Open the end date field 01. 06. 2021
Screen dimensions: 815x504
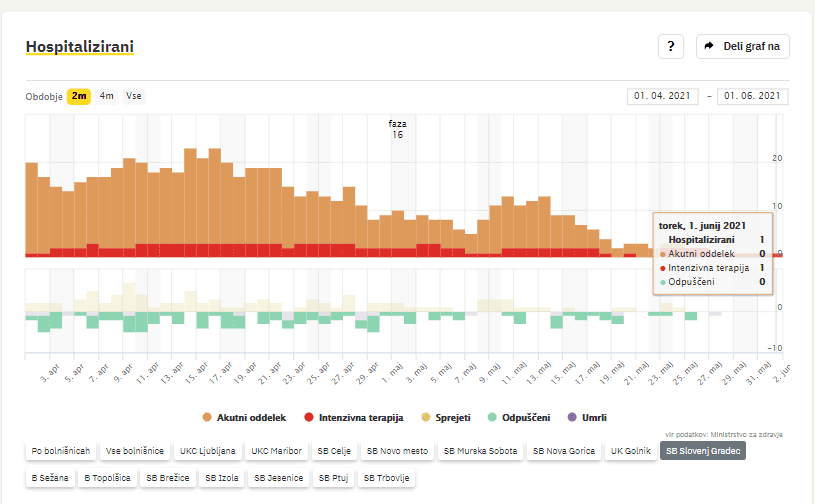753,96
